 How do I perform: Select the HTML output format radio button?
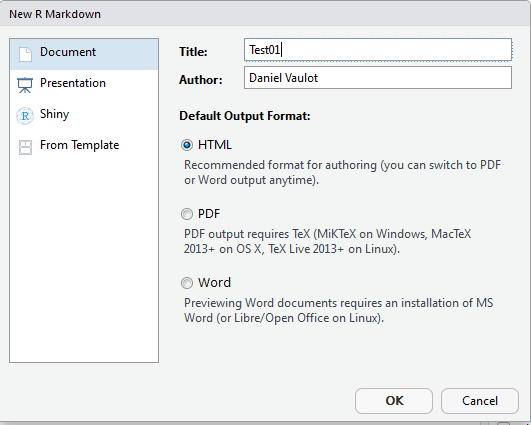(x=187, y=145)
